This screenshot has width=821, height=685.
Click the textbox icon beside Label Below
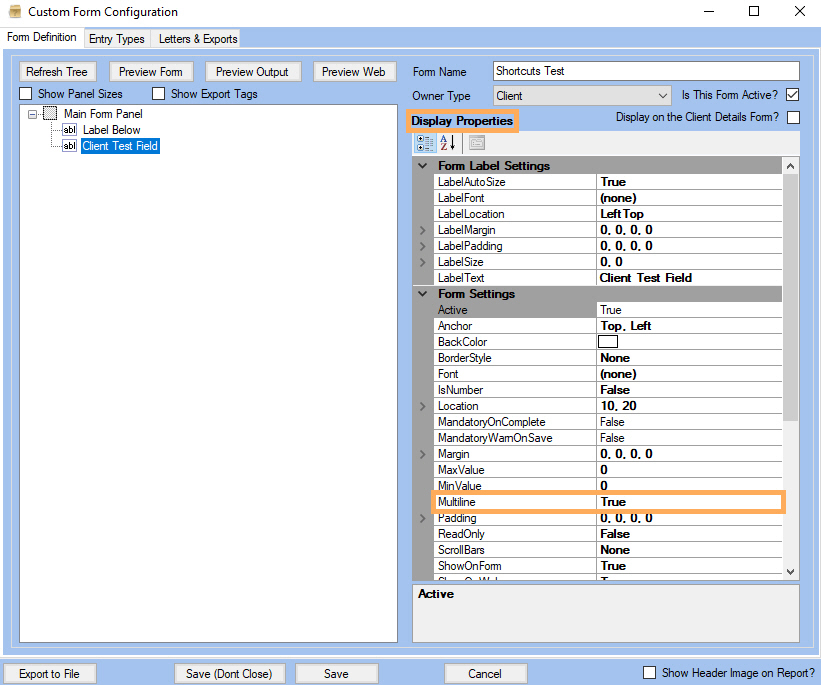point(68,129)
